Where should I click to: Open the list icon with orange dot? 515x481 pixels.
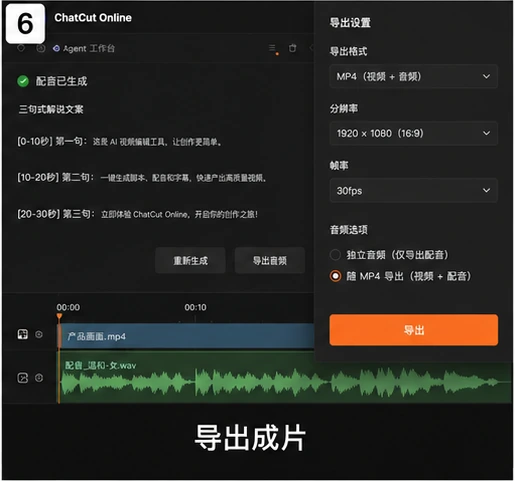[x=273, y=49]
